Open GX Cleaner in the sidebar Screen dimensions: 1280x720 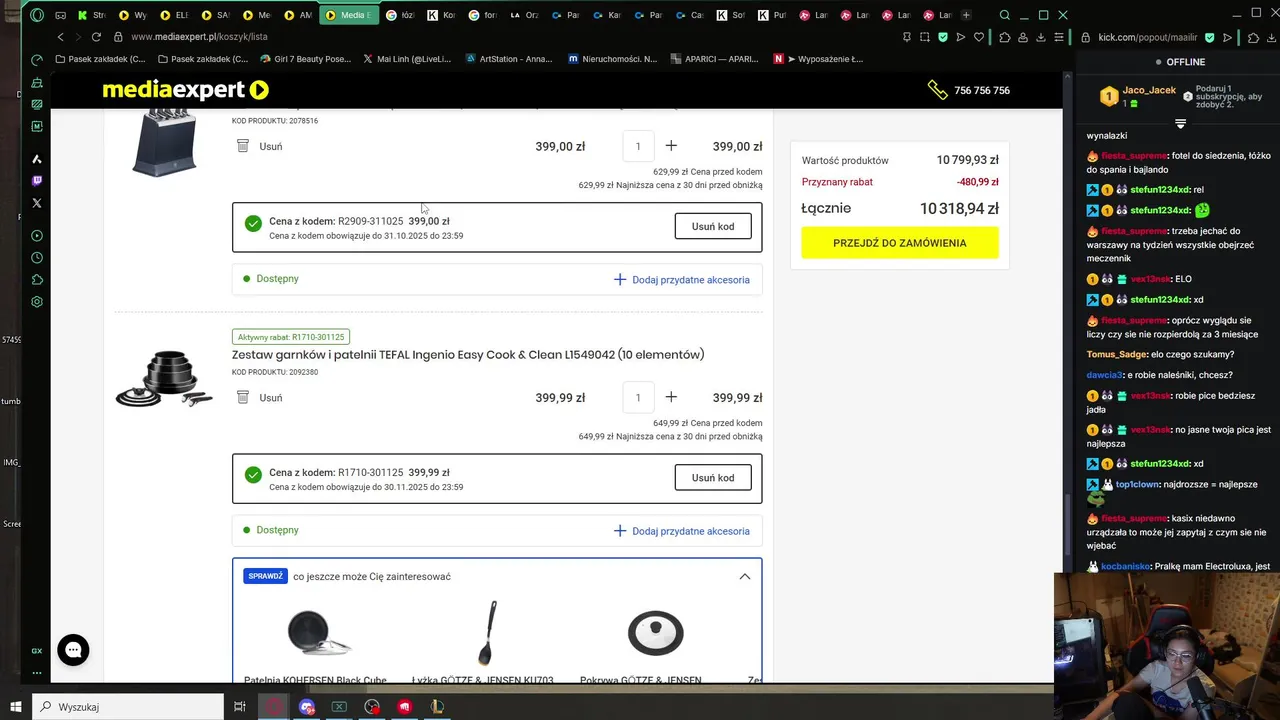37,82
